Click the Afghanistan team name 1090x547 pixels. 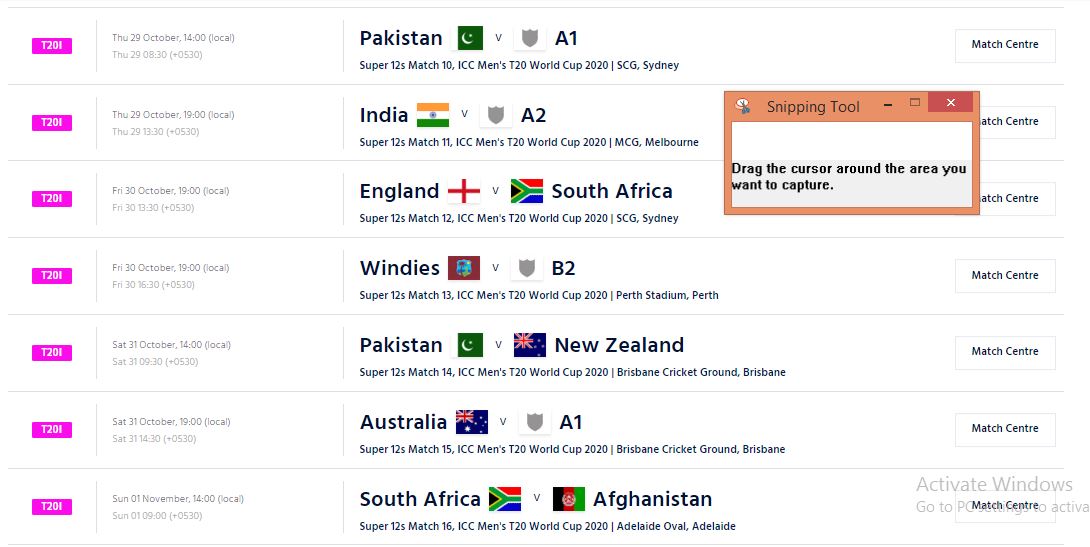coord(652,498)
